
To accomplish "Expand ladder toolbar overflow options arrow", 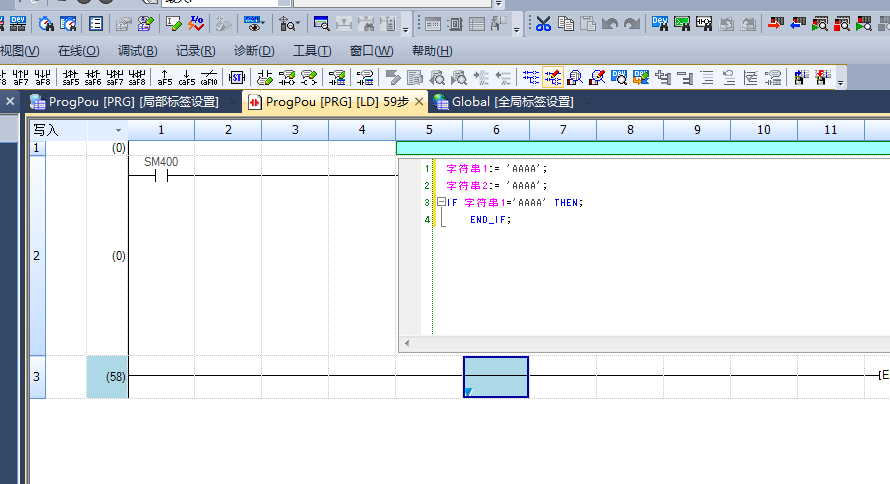I will click(841, 81).
